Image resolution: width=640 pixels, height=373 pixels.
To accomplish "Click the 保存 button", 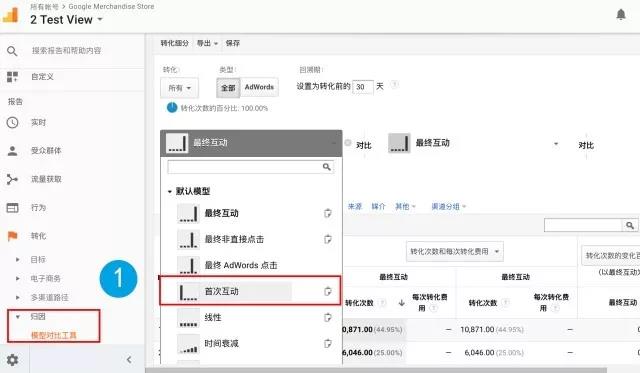I will [x=233, y=43].
